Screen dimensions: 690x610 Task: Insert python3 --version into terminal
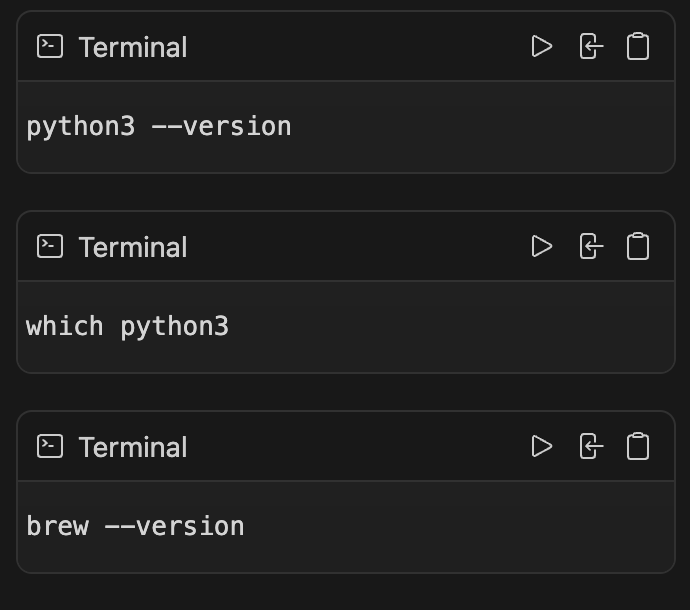(591, 46)
